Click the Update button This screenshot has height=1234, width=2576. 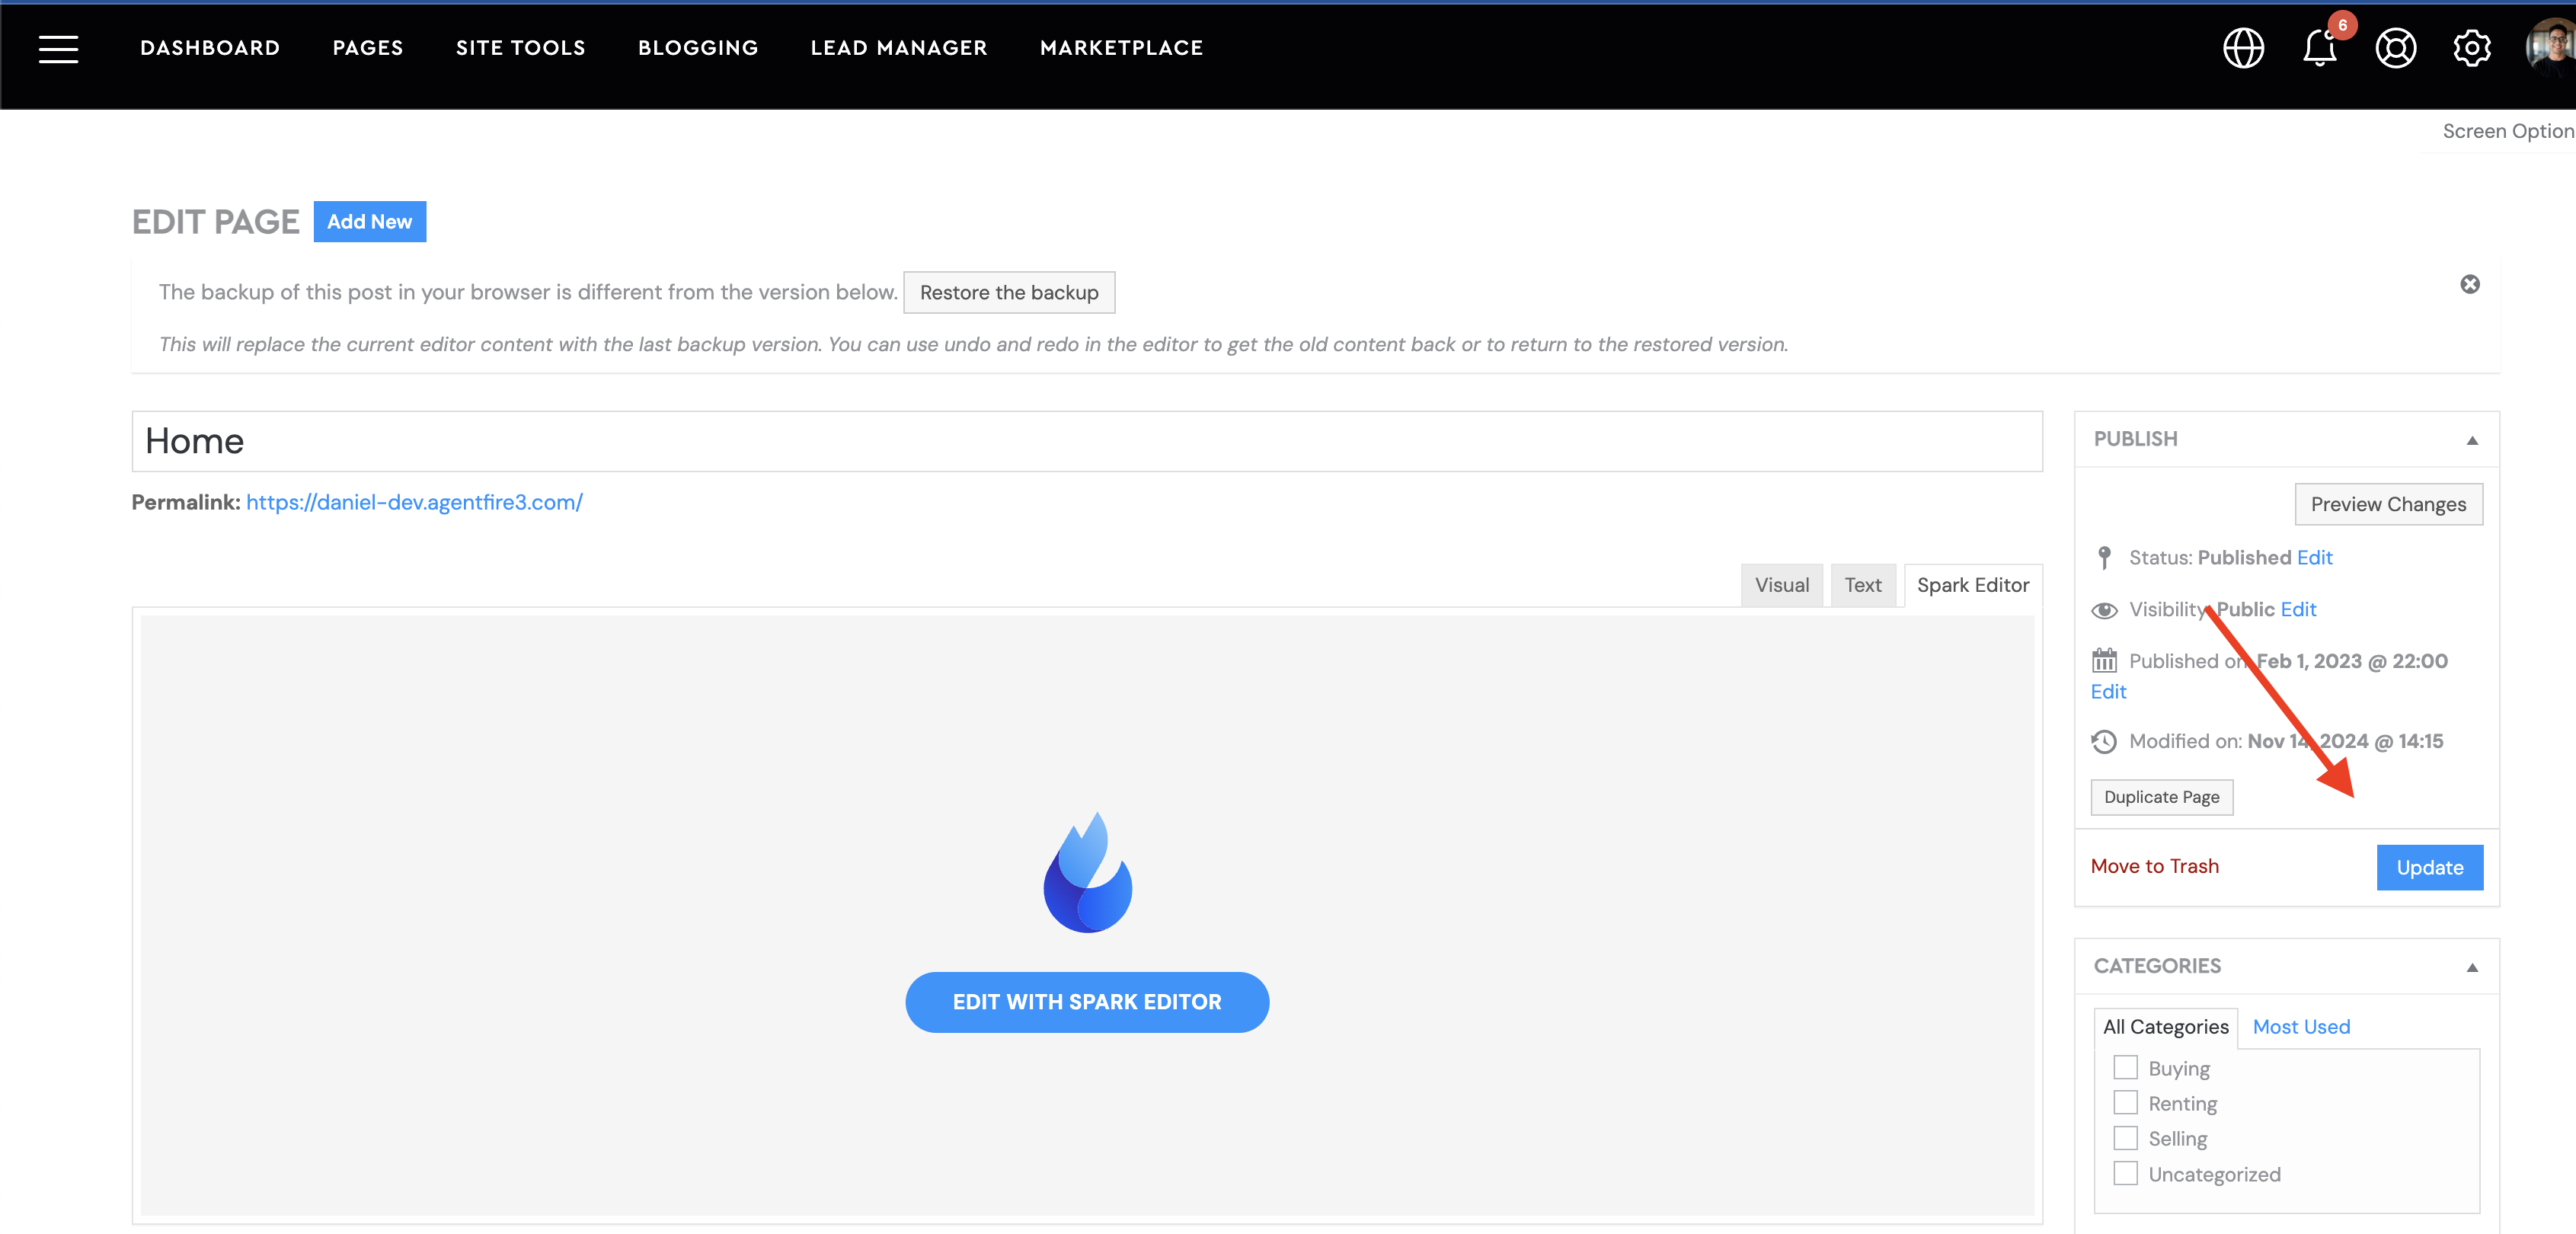[x=2429, y=867]
